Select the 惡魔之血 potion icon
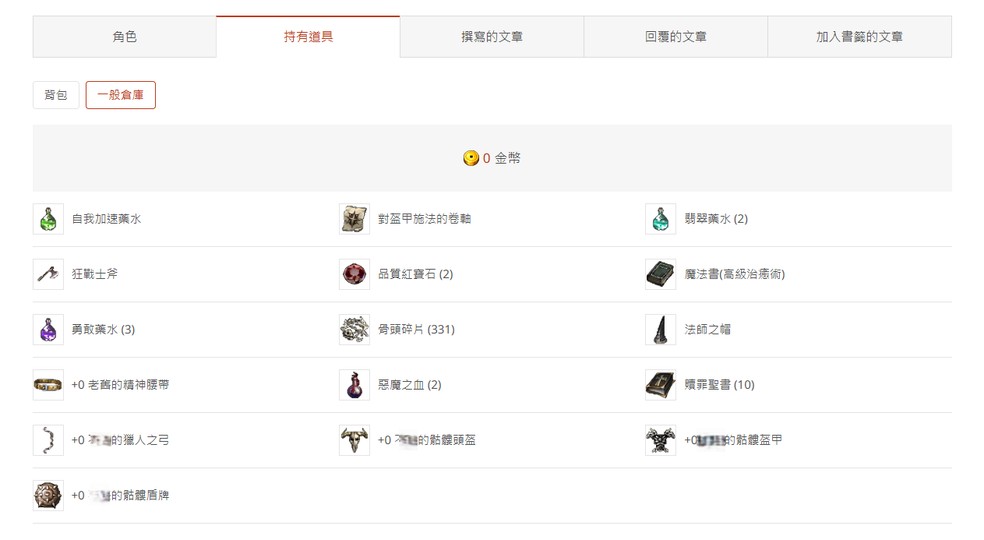The width and height of the screenshot is (984, 540). pyautogui.click(x=354, y=385)
